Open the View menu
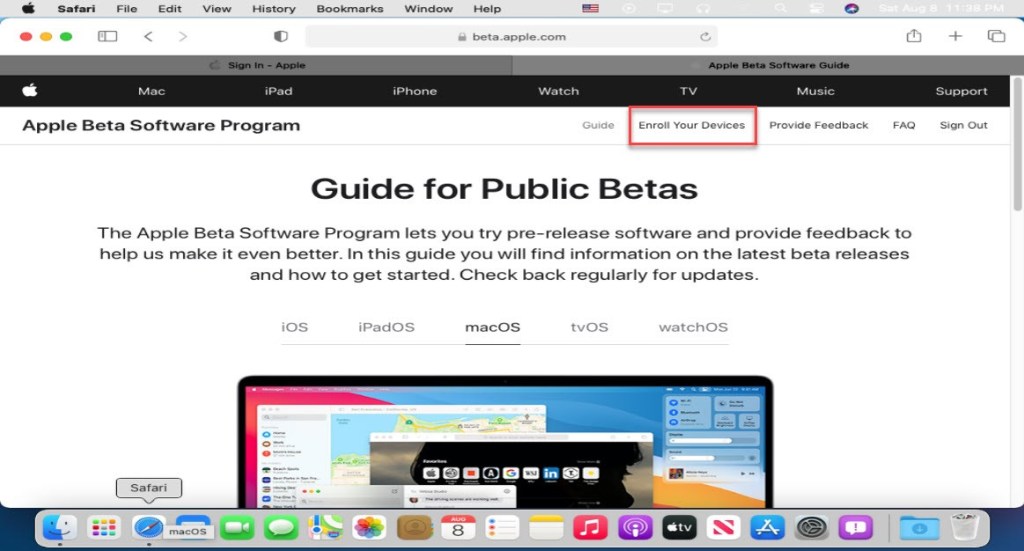1024x551 pixels. tap(217, 8)
